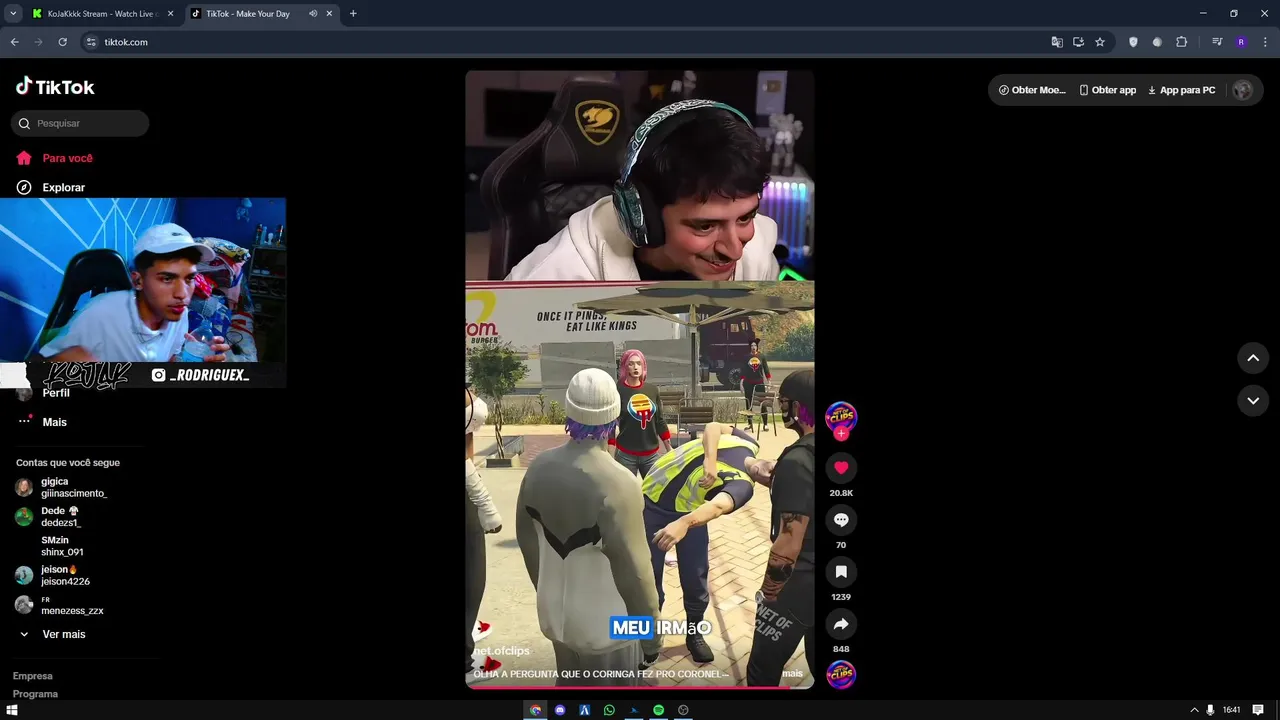Click Obter Moedas button
The height and width of the screenshot is (720, 1280).
click(x=1032, y=90)
